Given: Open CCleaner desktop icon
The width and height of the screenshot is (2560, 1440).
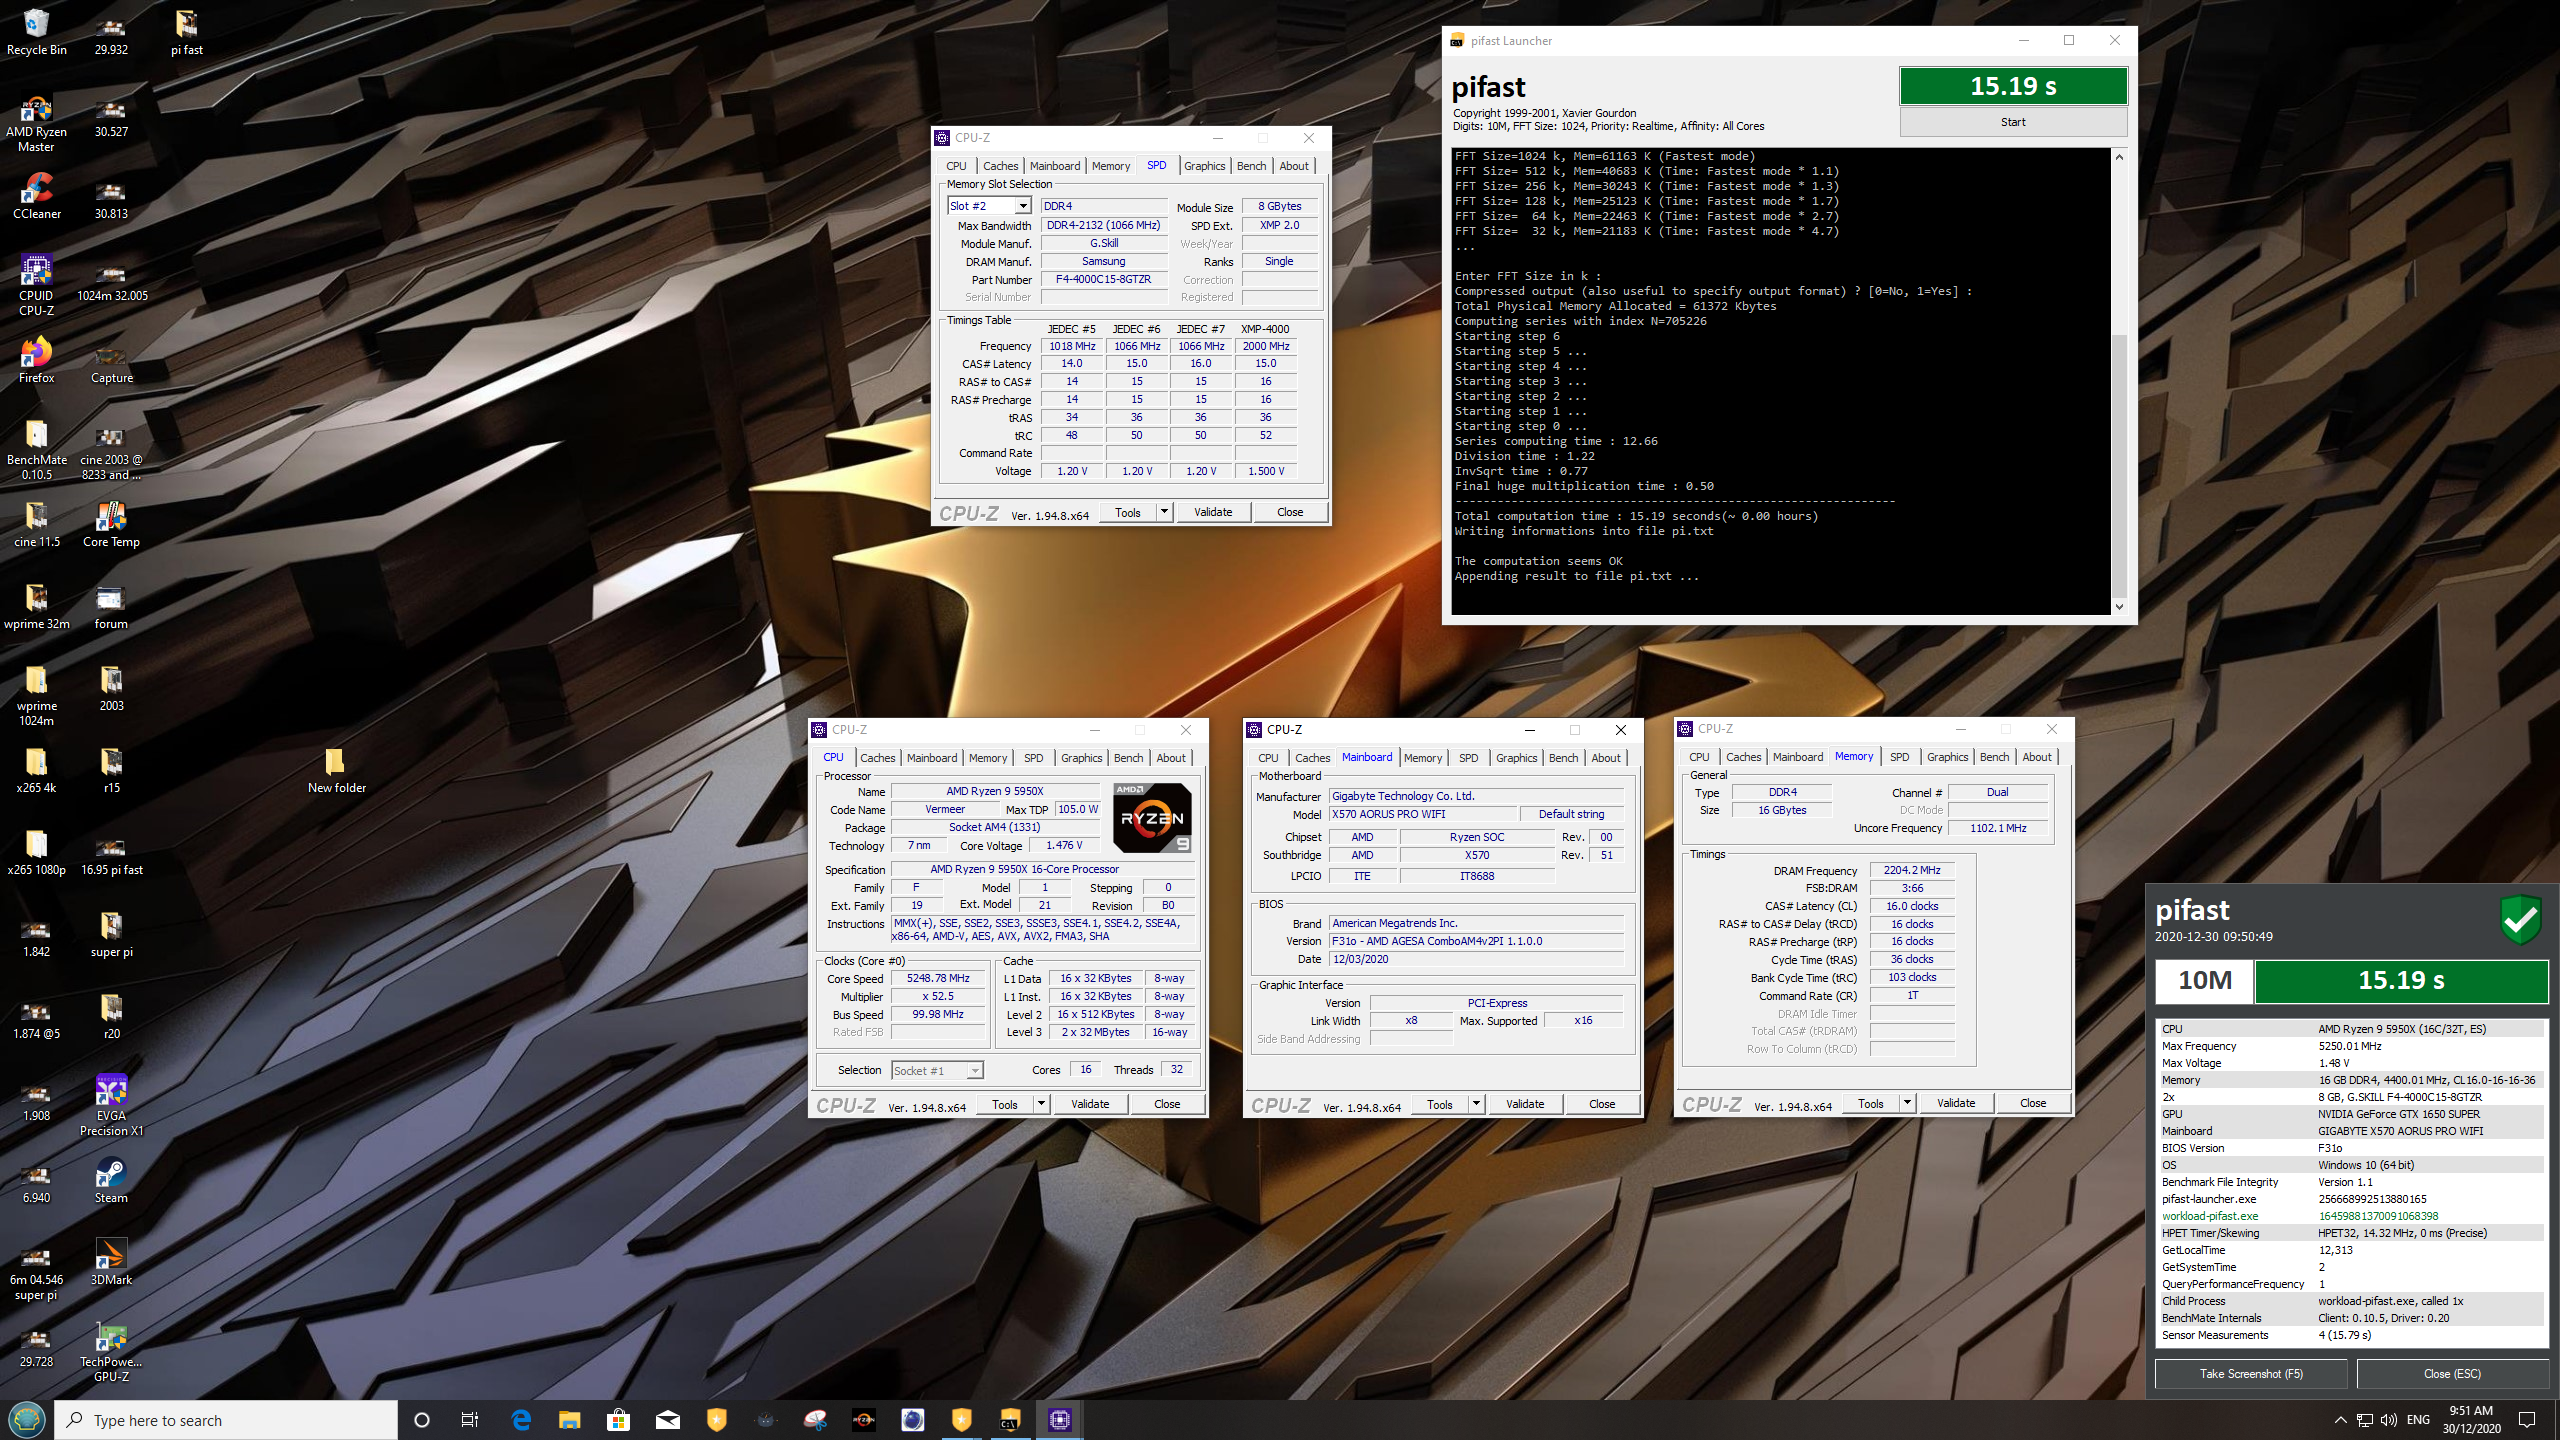Looking at the screenshot, I should click(36, 197).
